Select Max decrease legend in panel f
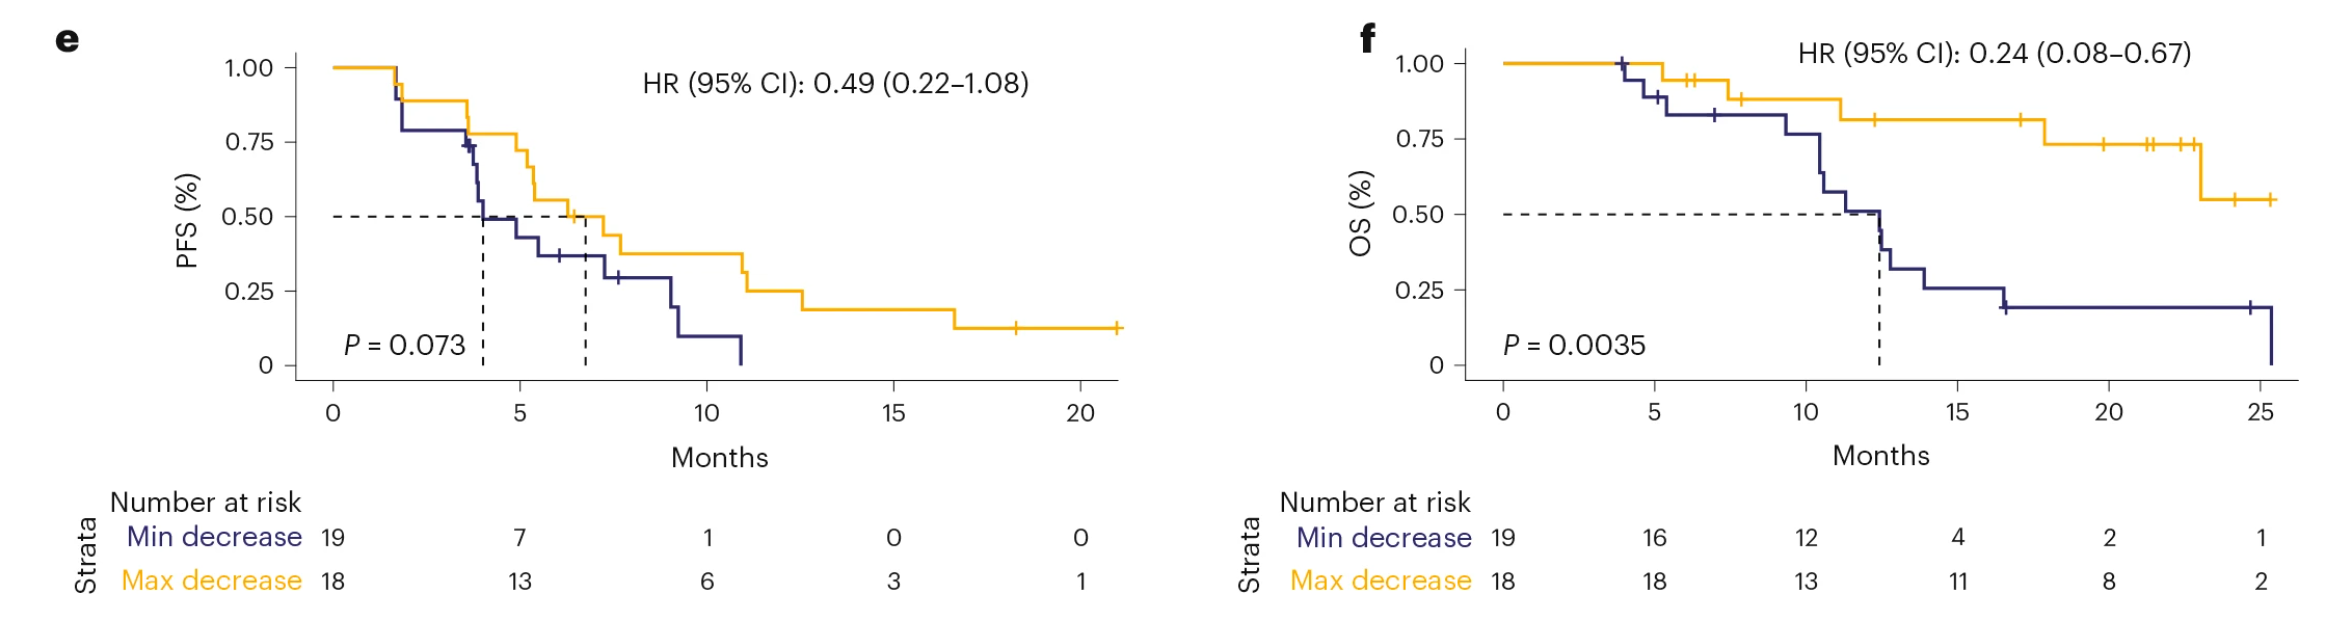Screen dimensions: 2330x620 pos(1380,581)
